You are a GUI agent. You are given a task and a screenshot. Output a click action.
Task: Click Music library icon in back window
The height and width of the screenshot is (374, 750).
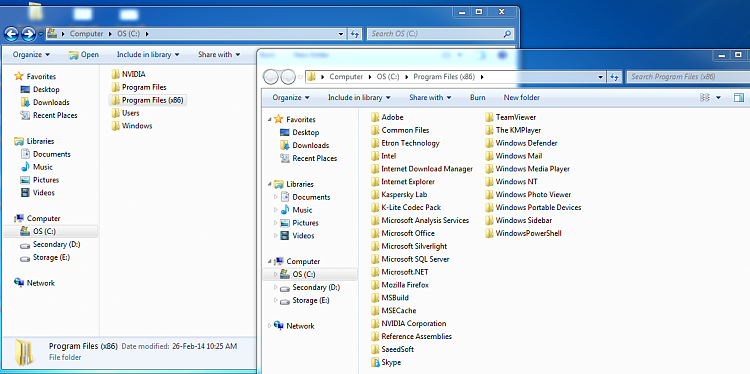point(25,167)
